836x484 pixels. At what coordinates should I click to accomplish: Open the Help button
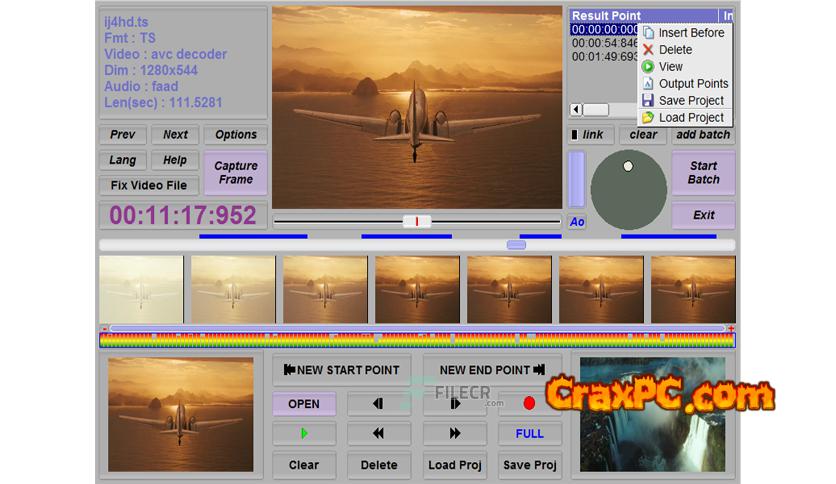tap(175, 160)
